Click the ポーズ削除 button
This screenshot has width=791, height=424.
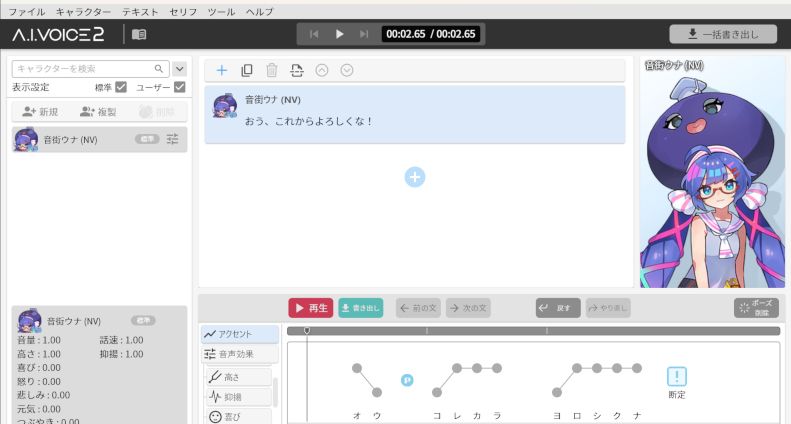[x=756, y=308]
